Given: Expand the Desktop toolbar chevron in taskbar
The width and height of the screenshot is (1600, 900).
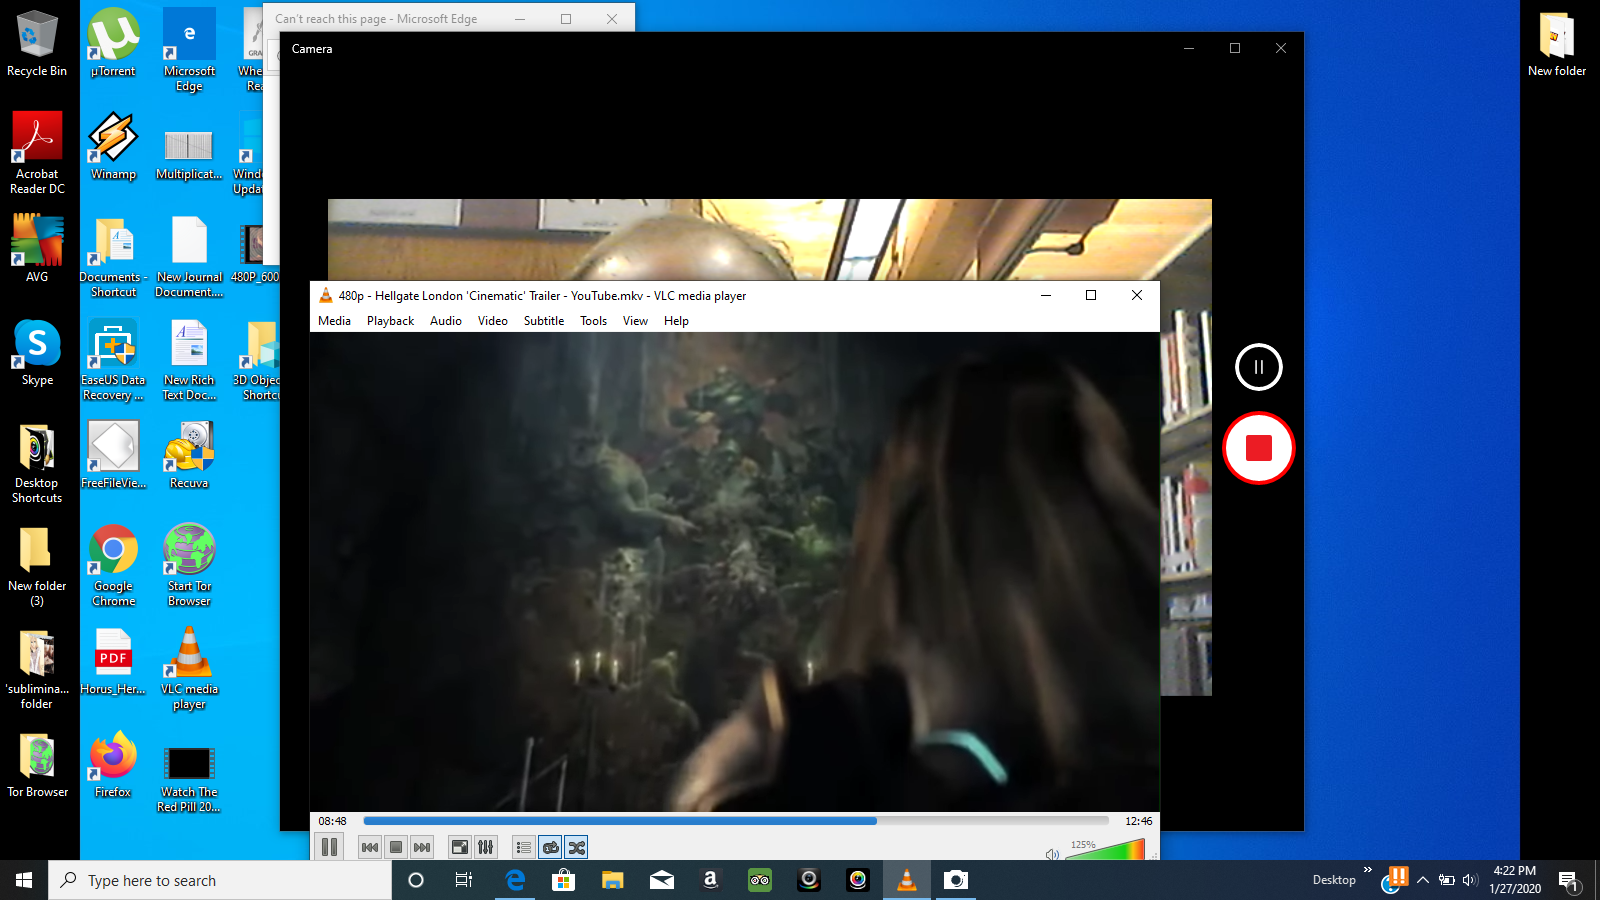Looking at the screenshot, I should 1367,870.
